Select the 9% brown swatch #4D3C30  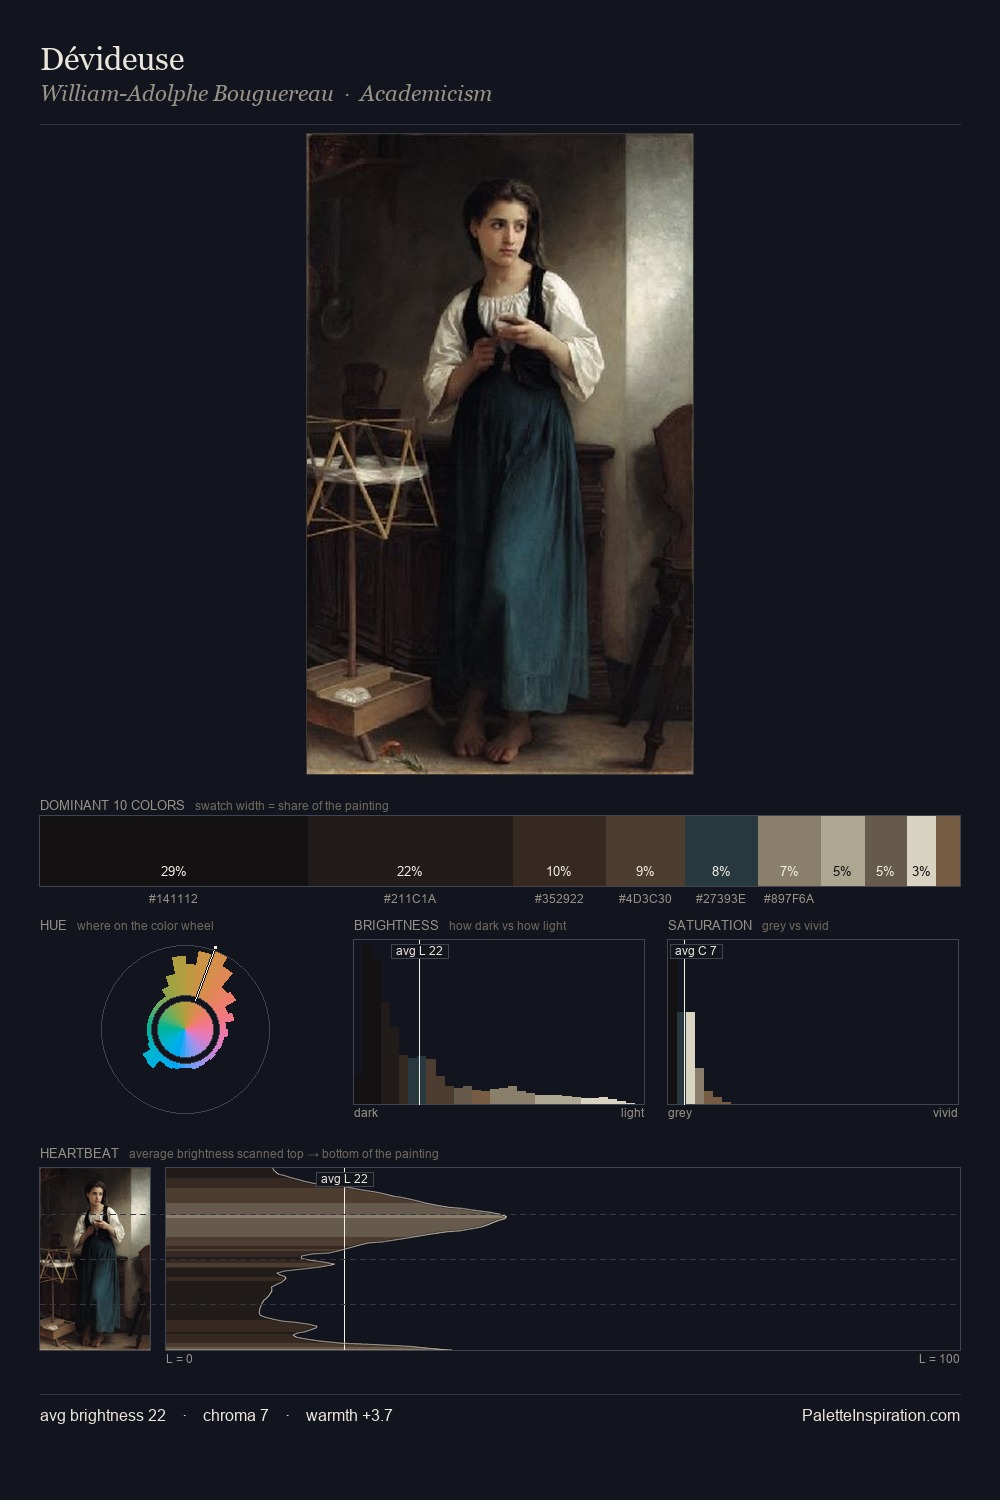tap(645, 851)
